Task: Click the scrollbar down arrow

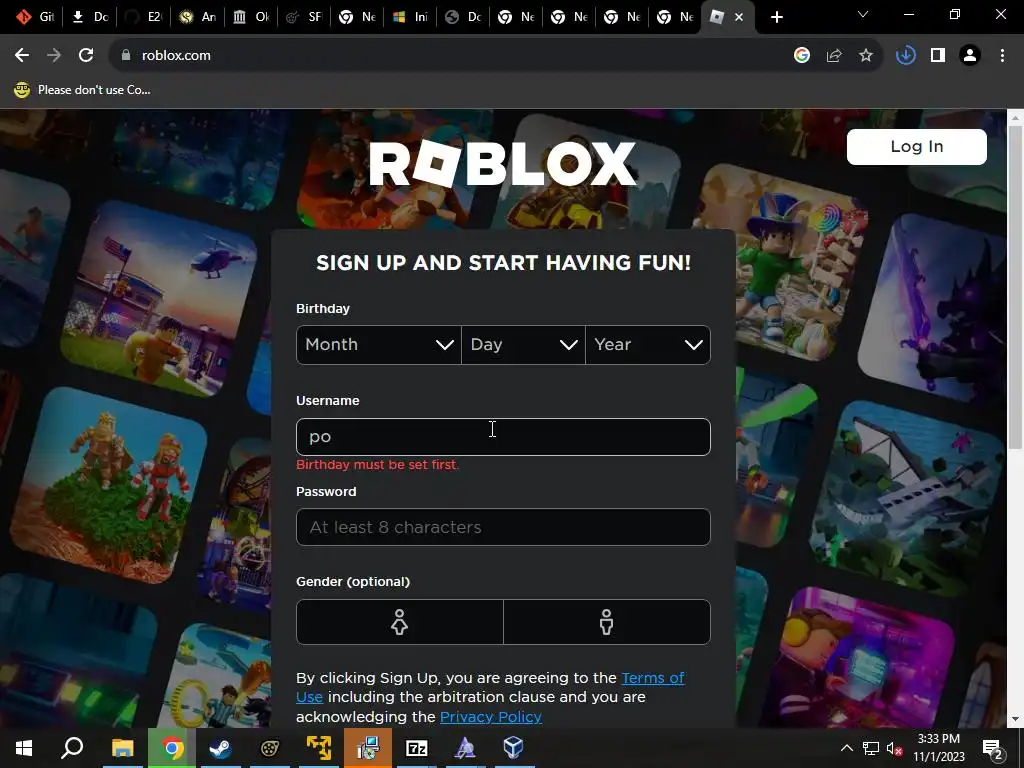Action: pos(1015,720)
